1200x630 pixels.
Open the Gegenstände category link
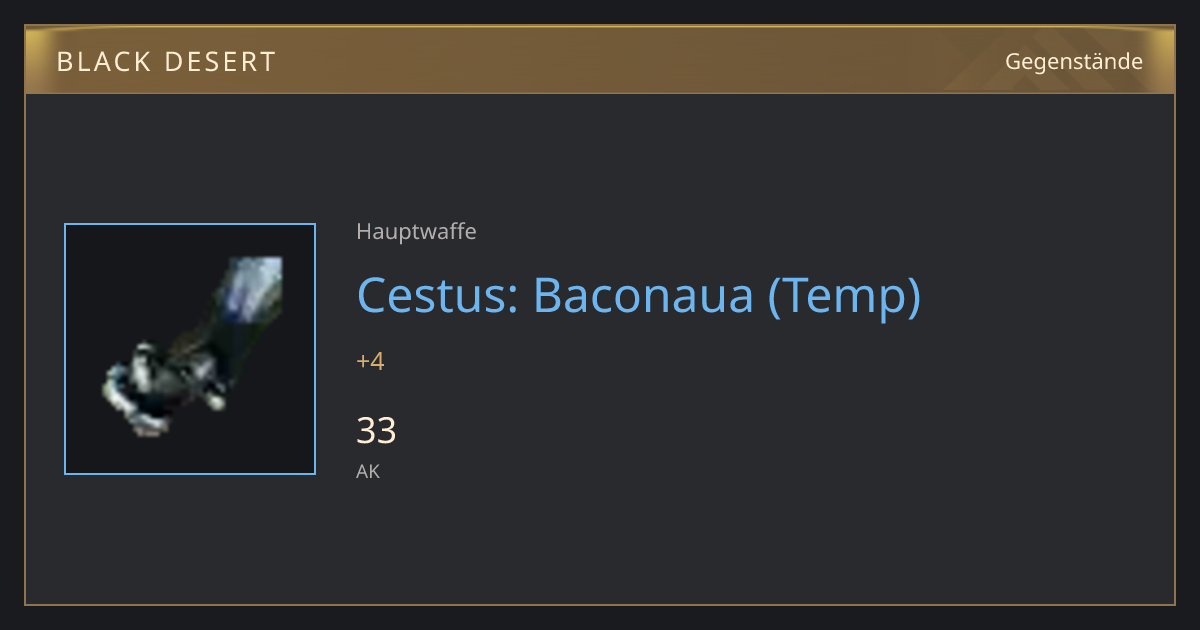point(1074,62)
